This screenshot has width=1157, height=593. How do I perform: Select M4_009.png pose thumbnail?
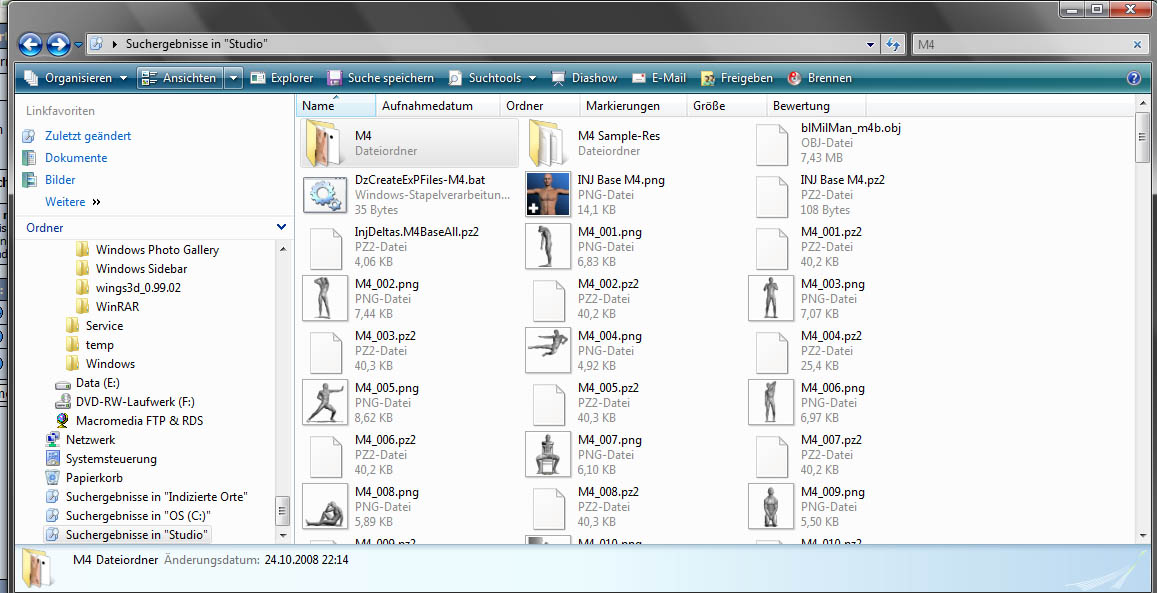(771, 506)
